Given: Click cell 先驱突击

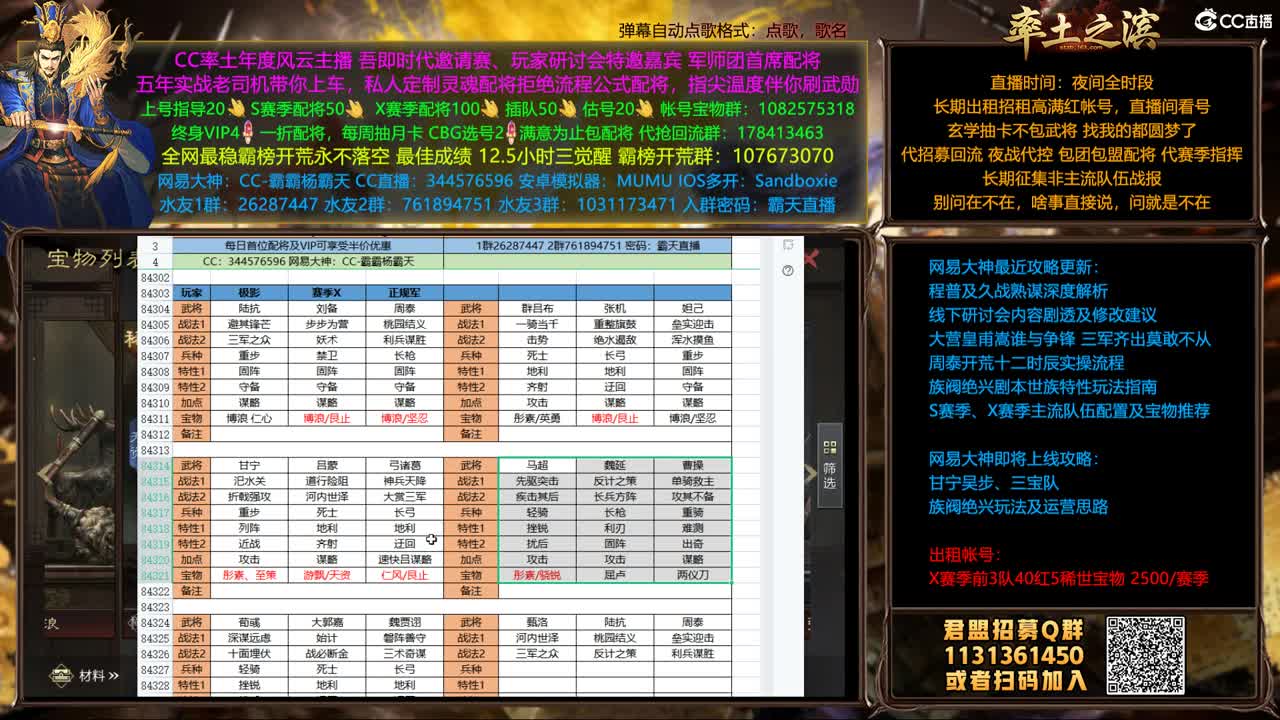Looking at the screenshot, I should tap(537, 481).
